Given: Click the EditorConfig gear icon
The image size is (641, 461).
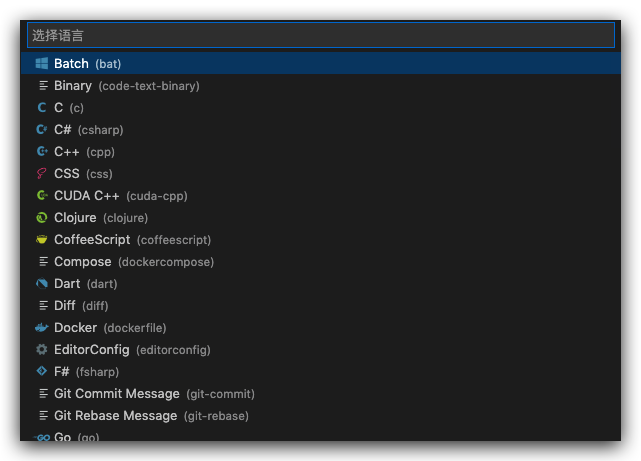Looking at the screenshot, I should point(42,349).
